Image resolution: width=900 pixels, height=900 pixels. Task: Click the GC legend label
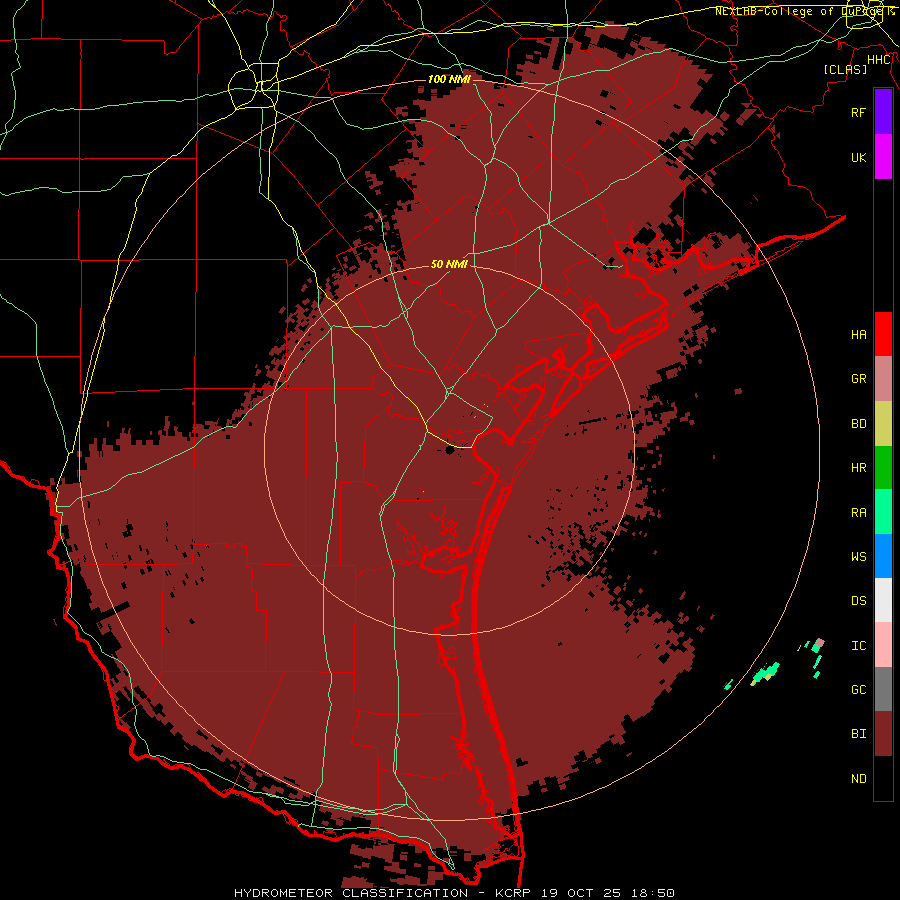(x=858, y=690)
